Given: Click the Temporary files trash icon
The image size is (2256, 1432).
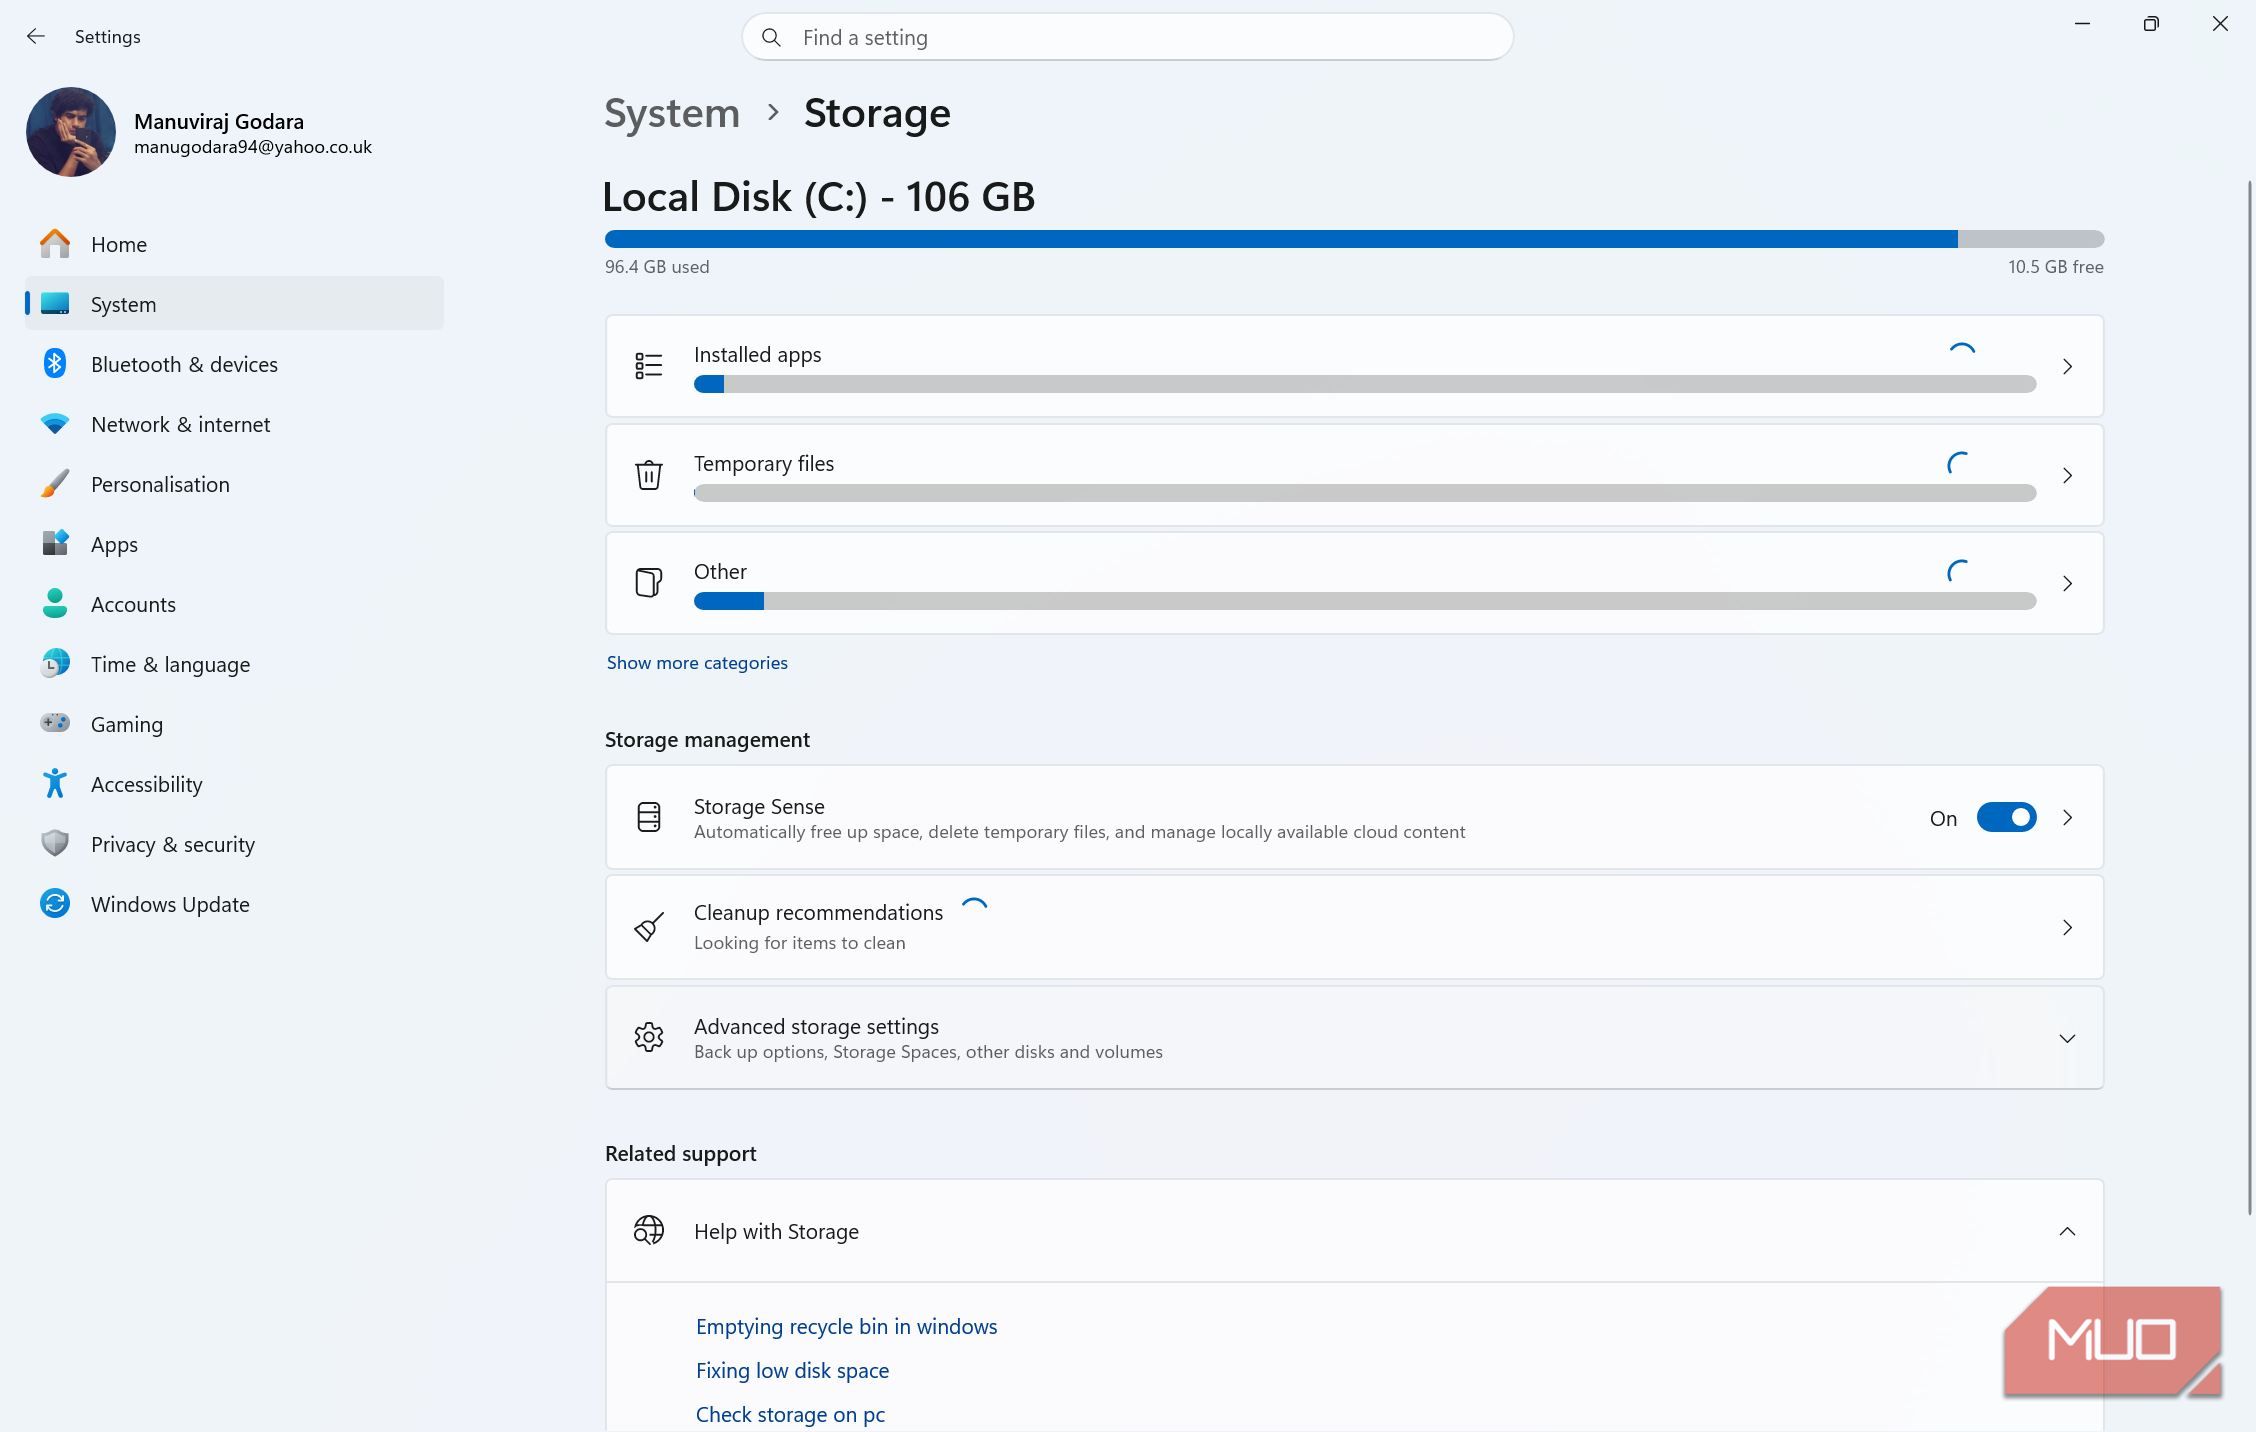Looking at the screenshot, I should click(649, 475).
